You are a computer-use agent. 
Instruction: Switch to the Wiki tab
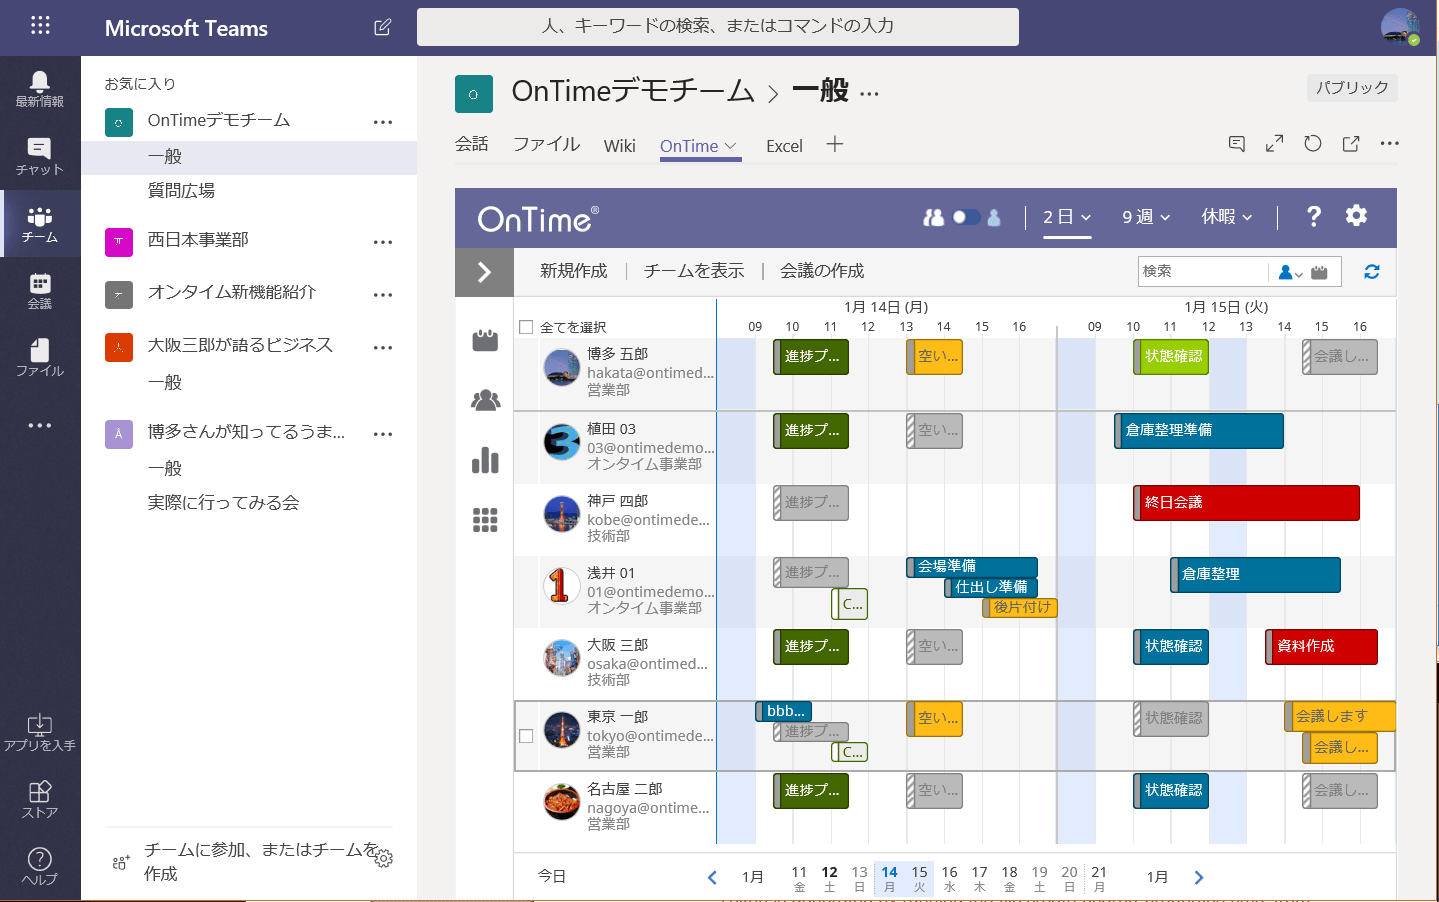(619, 145)
